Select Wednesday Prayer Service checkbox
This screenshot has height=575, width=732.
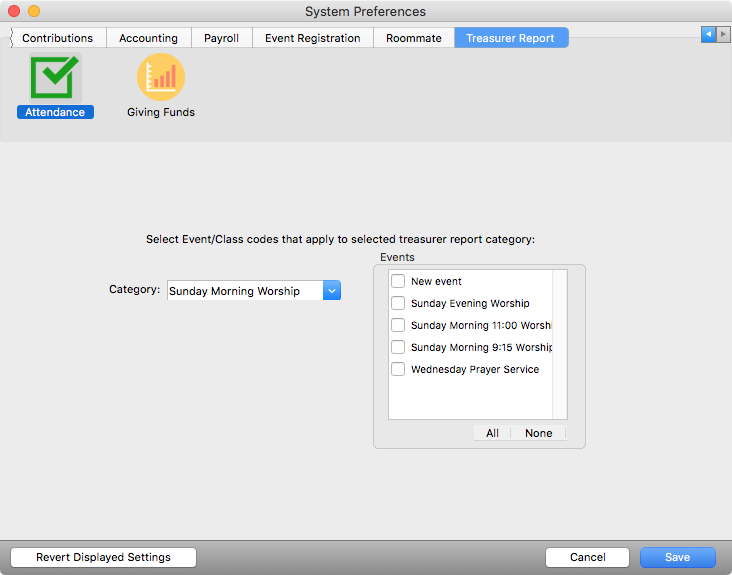click(x=398, y=370)
